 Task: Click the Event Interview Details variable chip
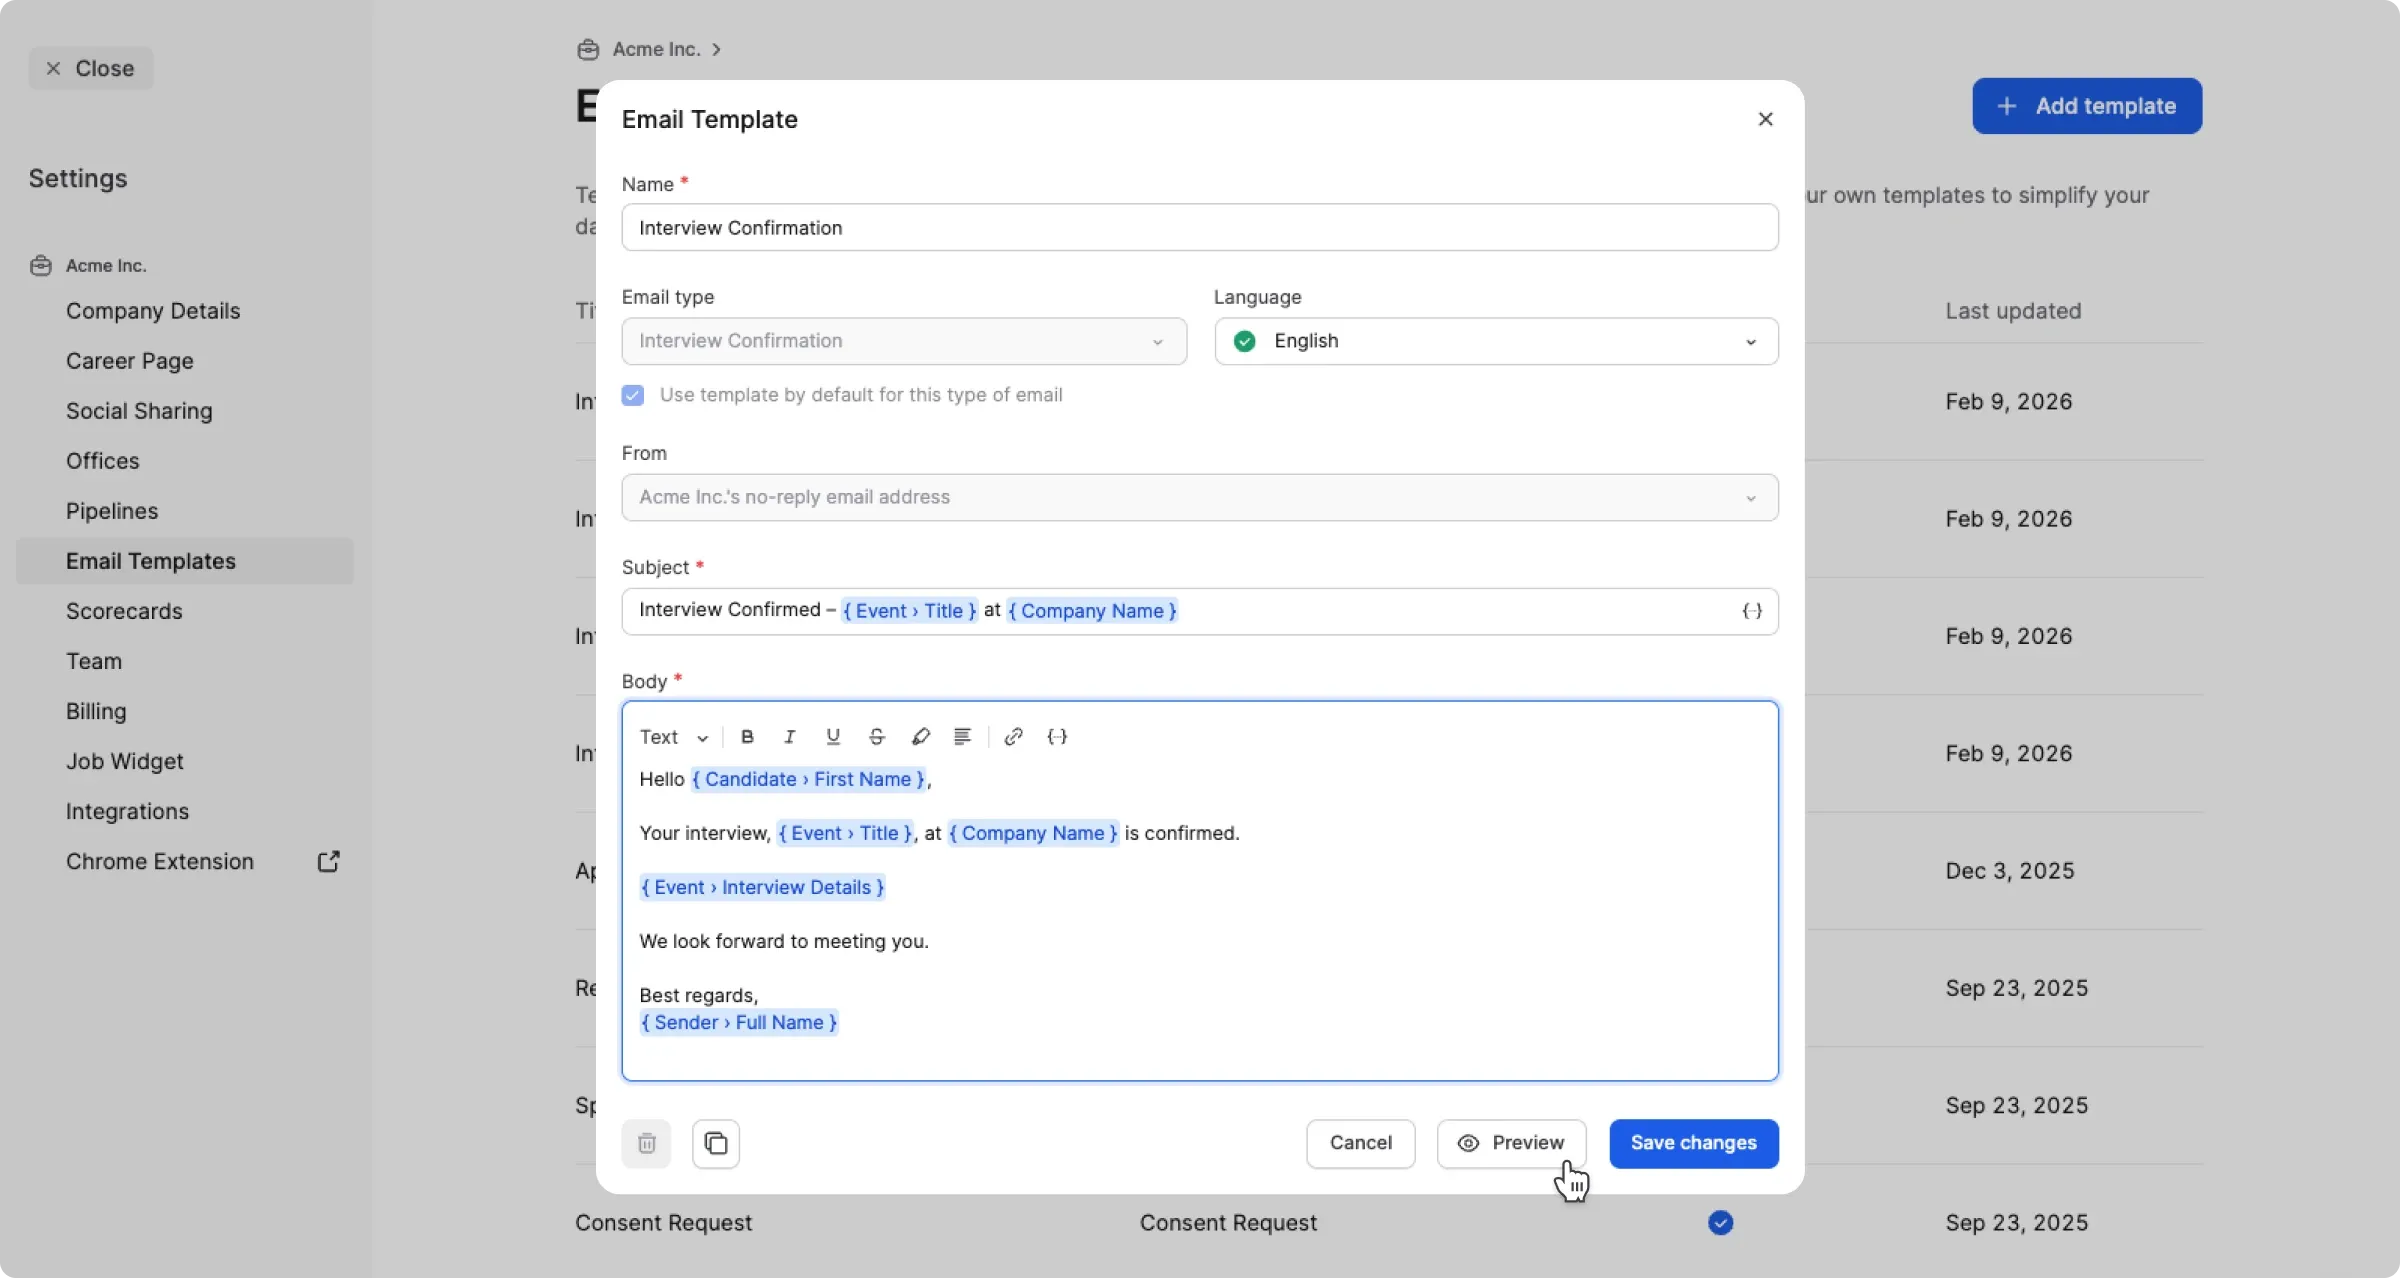click(763, 887)
